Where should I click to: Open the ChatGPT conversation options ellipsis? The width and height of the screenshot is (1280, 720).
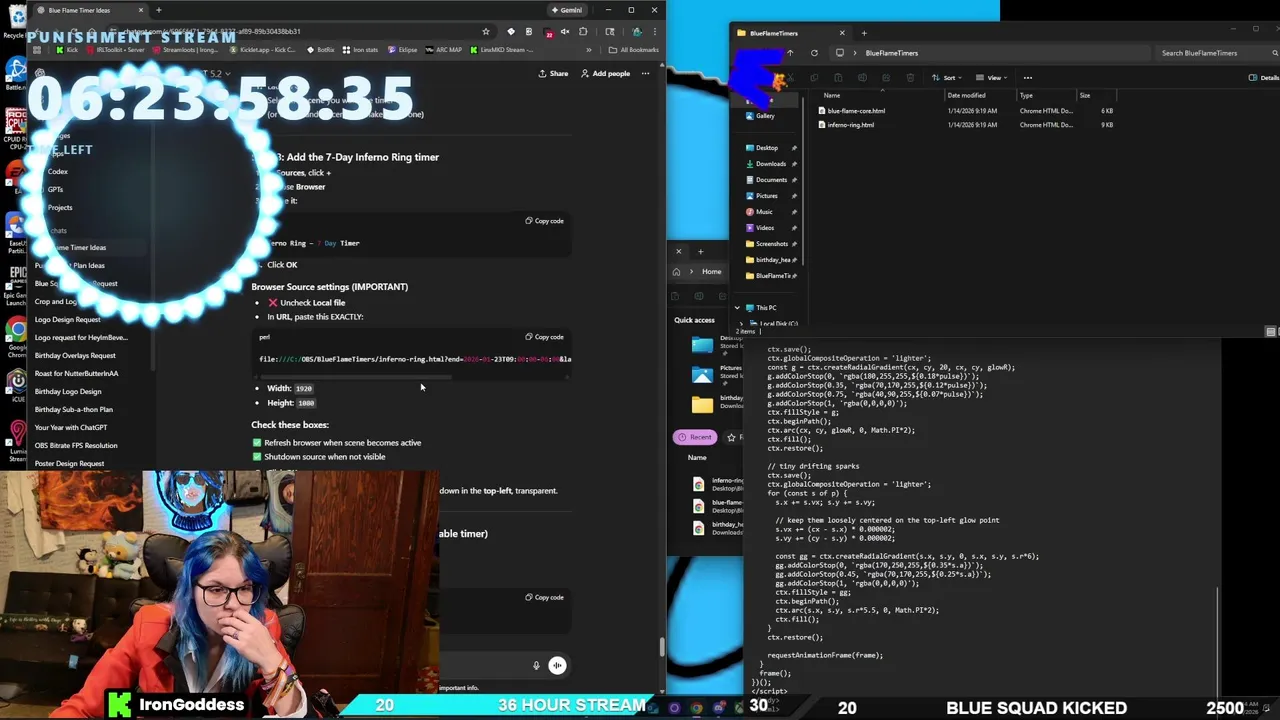pos(645,73)
